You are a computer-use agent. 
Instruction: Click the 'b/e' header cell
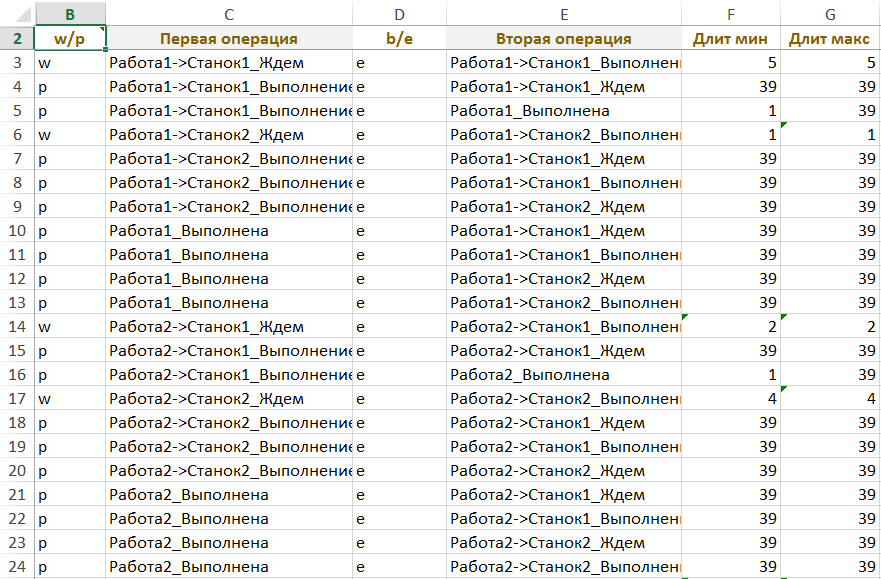(400, 39)
